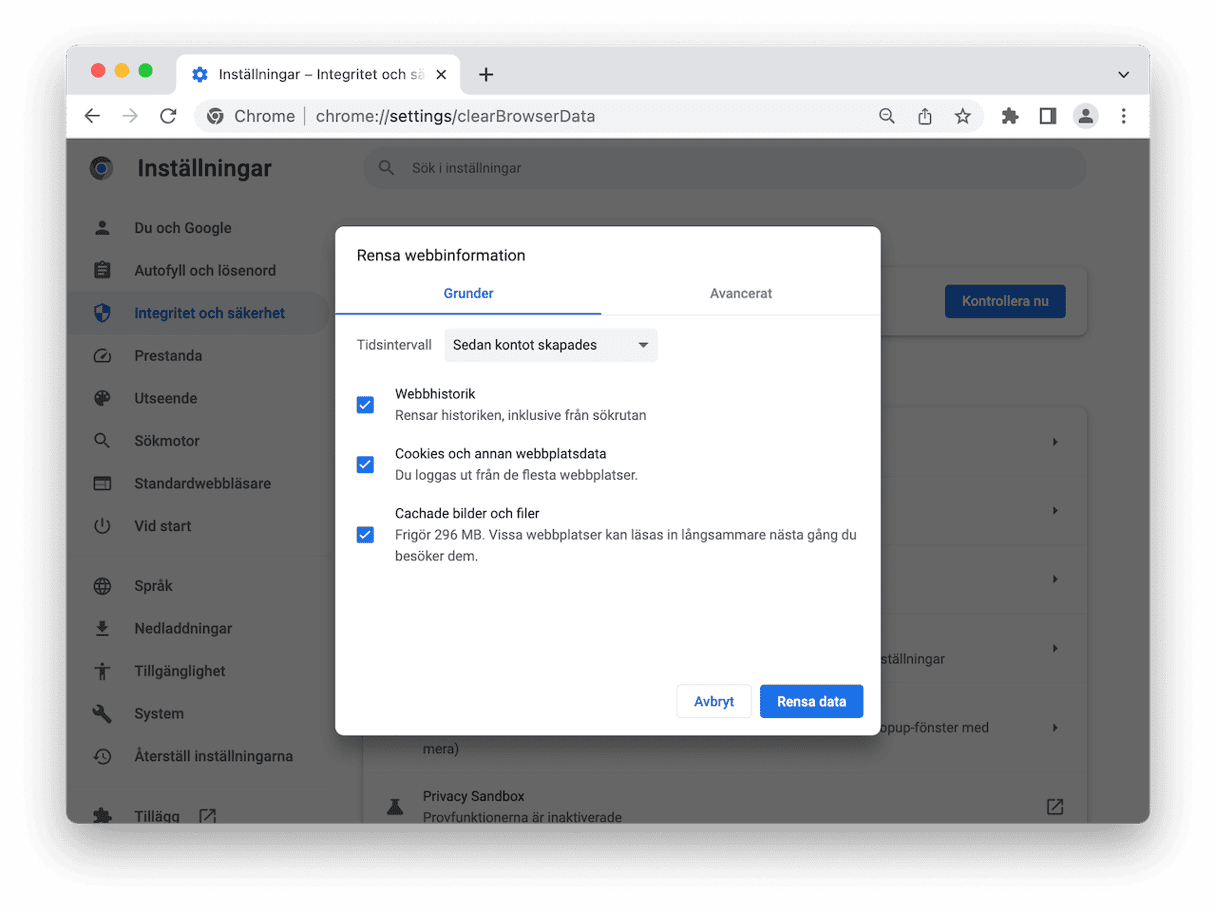Image resolution: width=1216 pixels, height=911 pixels.
Task: Uncheck Cookies och annan webbplatsdata checkbox
Action: tap(365, 465)
